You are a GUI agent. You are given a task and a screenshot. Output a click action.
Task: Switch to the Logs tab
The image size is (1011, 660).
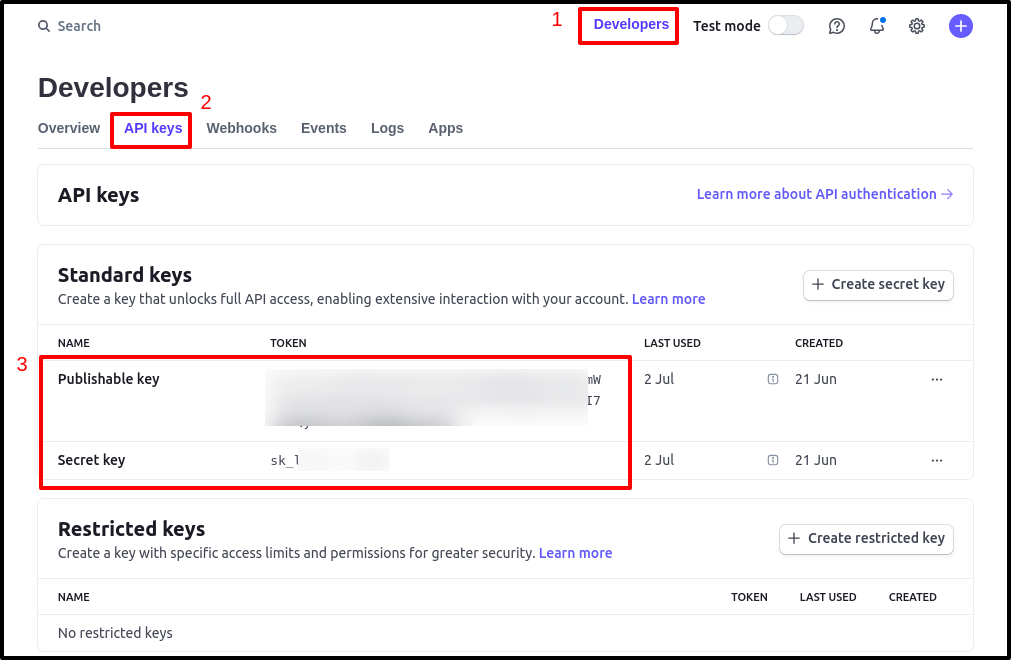pos(387,128)
